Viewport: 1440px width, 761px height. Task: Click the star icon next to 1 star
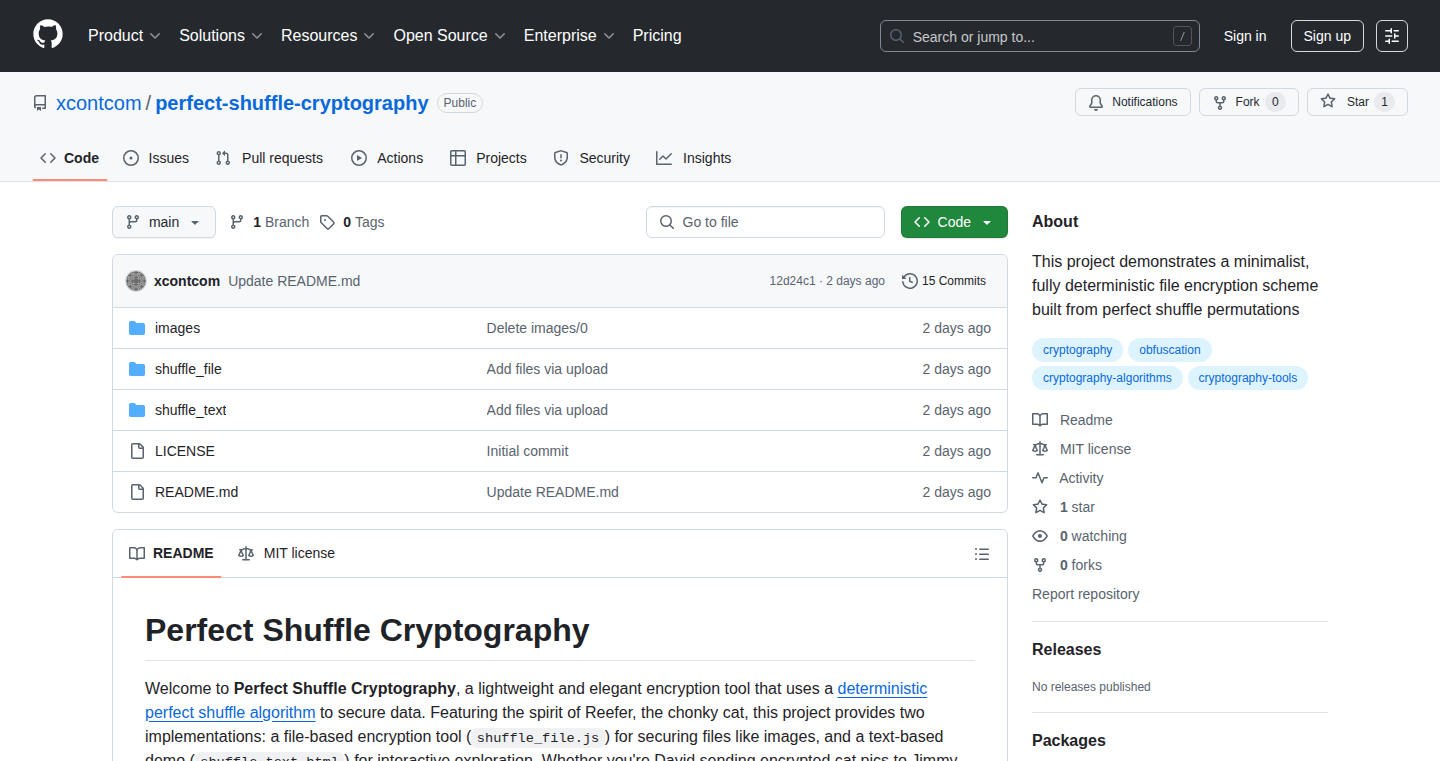1040,507
